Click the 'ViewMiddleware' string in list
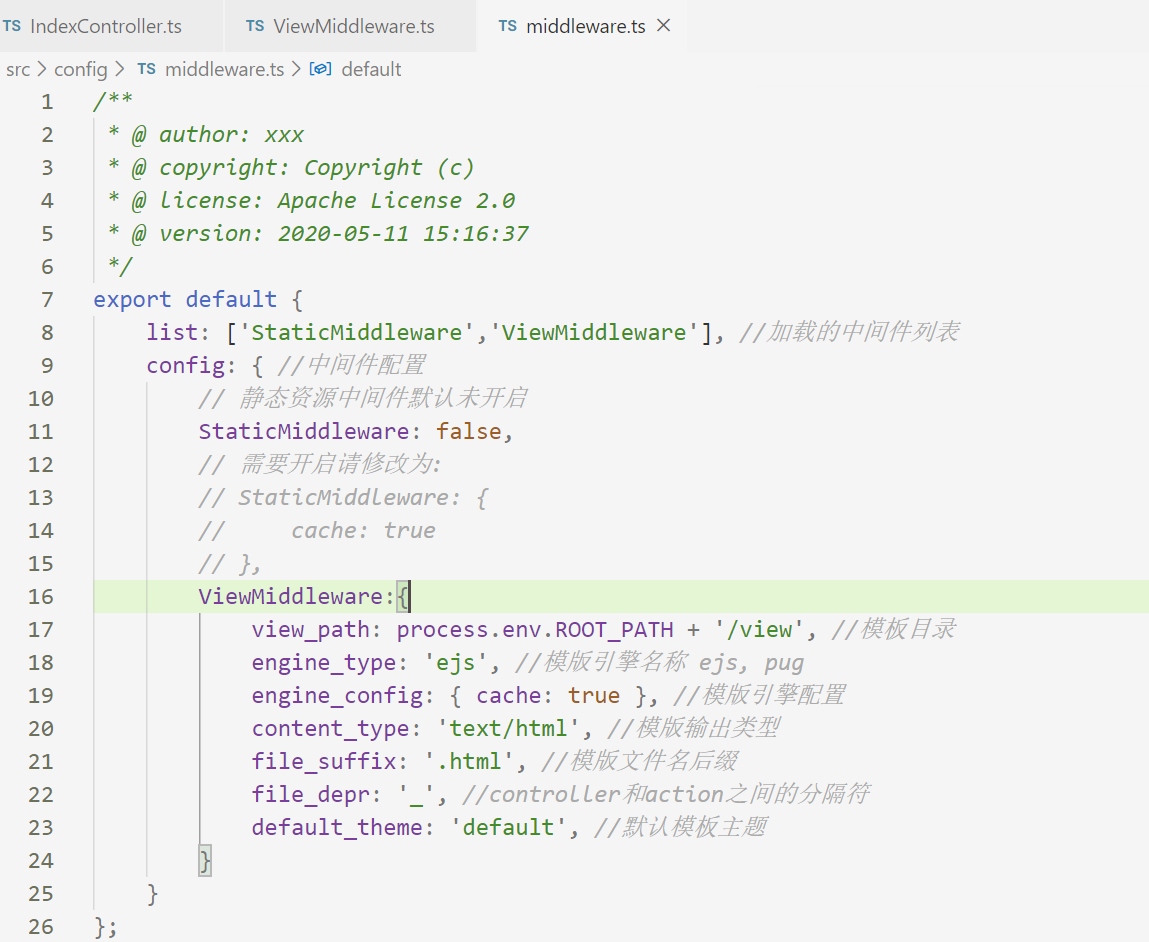The image size is (1149, 942). click(x=594, y=333)
